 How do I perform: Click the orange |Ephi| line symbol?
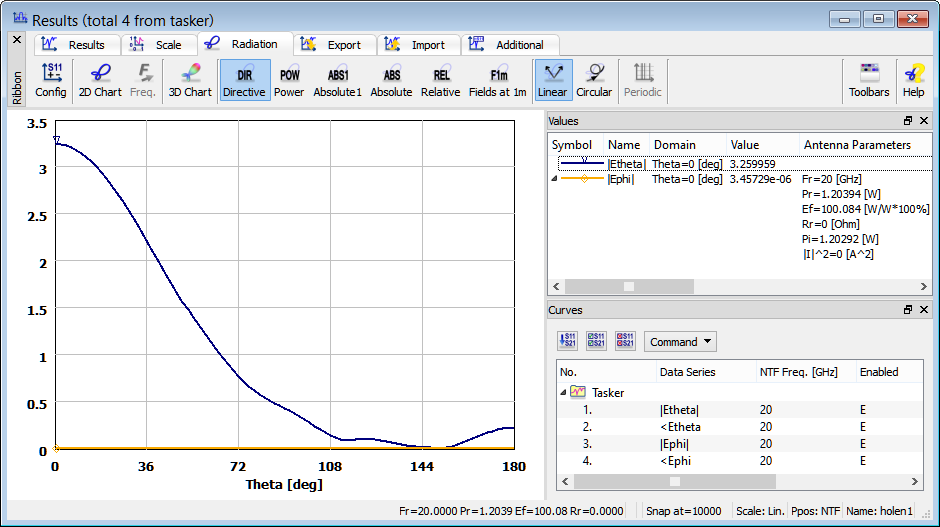(582, 179)
